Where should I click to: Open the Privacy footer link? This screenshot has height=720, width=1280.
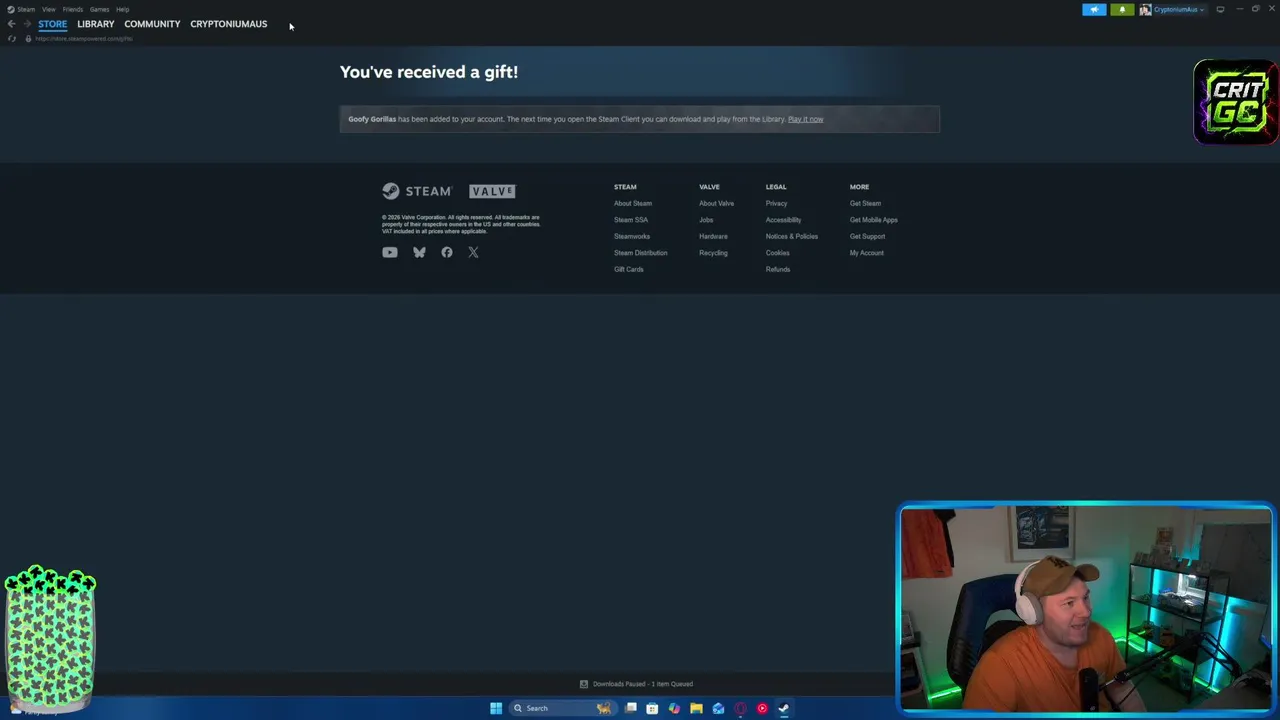click(777, 203)
